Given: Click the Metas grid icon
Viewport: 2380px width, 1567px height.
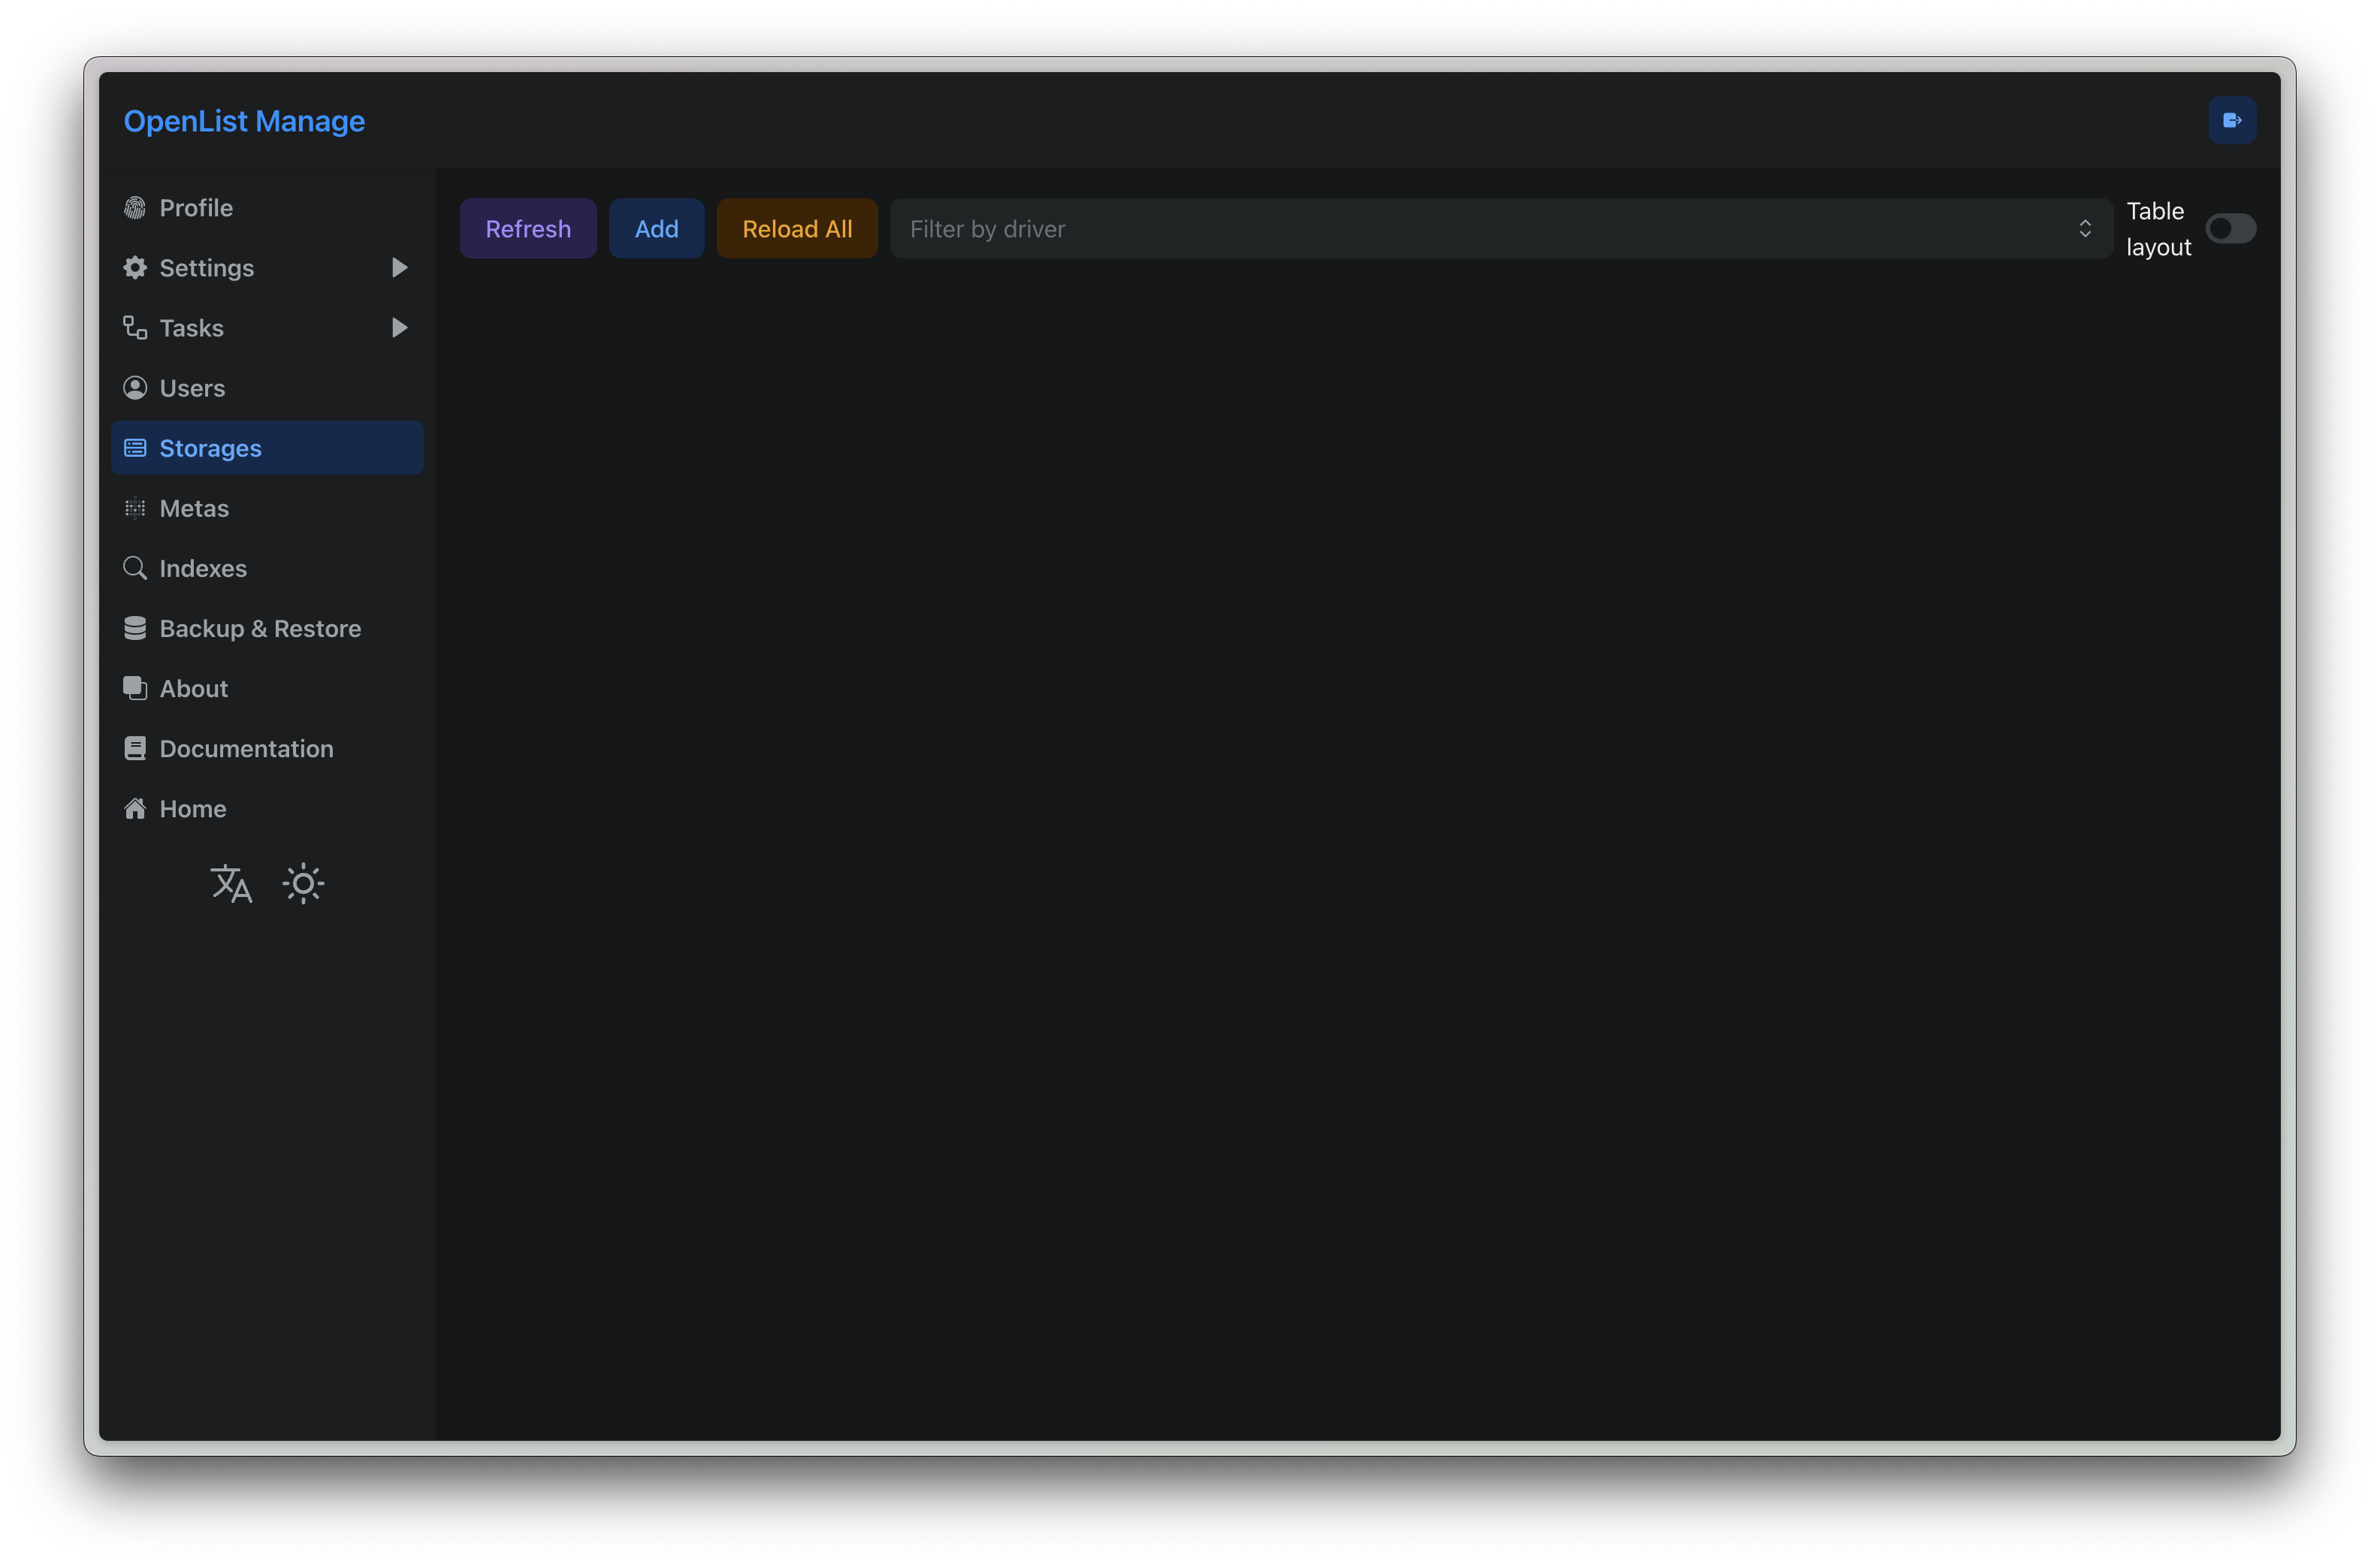Looking at the screenshot, I should (x=135, y=508).
